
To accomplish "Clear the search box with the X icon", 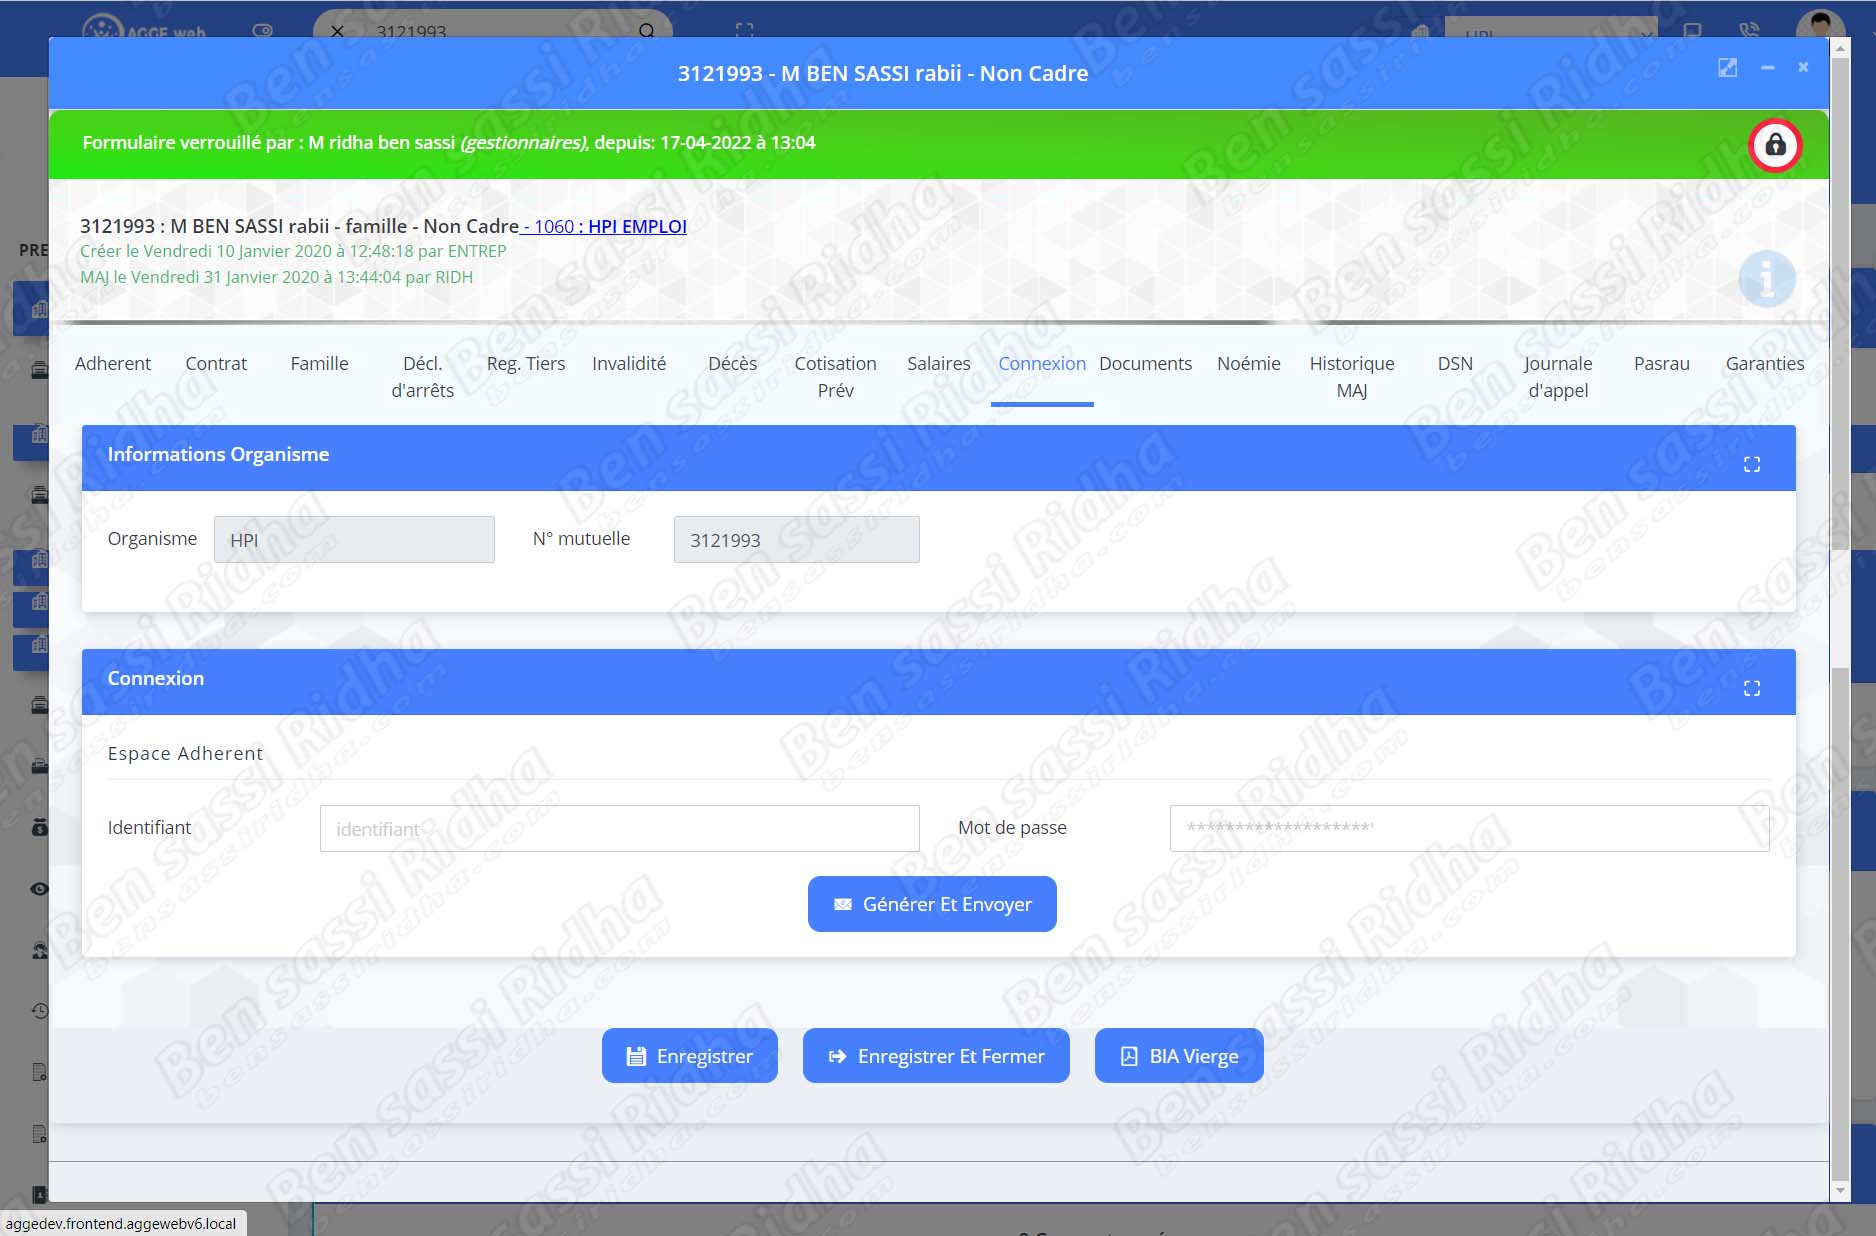I will [338, 31].
